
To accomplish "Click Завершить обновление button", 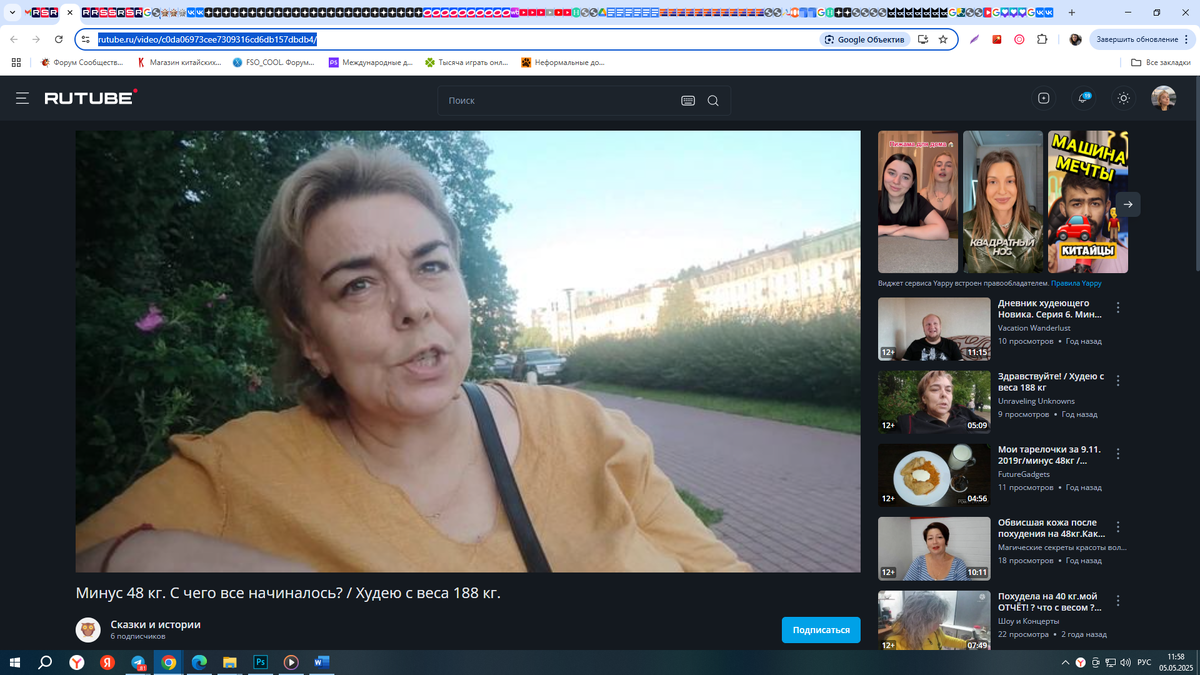I will tap(1137, 39).
